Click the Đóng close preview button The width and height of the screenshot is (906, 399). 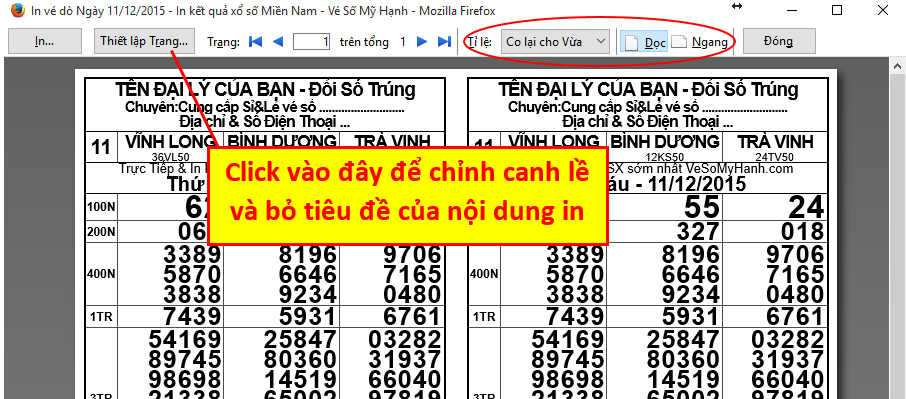779,42
